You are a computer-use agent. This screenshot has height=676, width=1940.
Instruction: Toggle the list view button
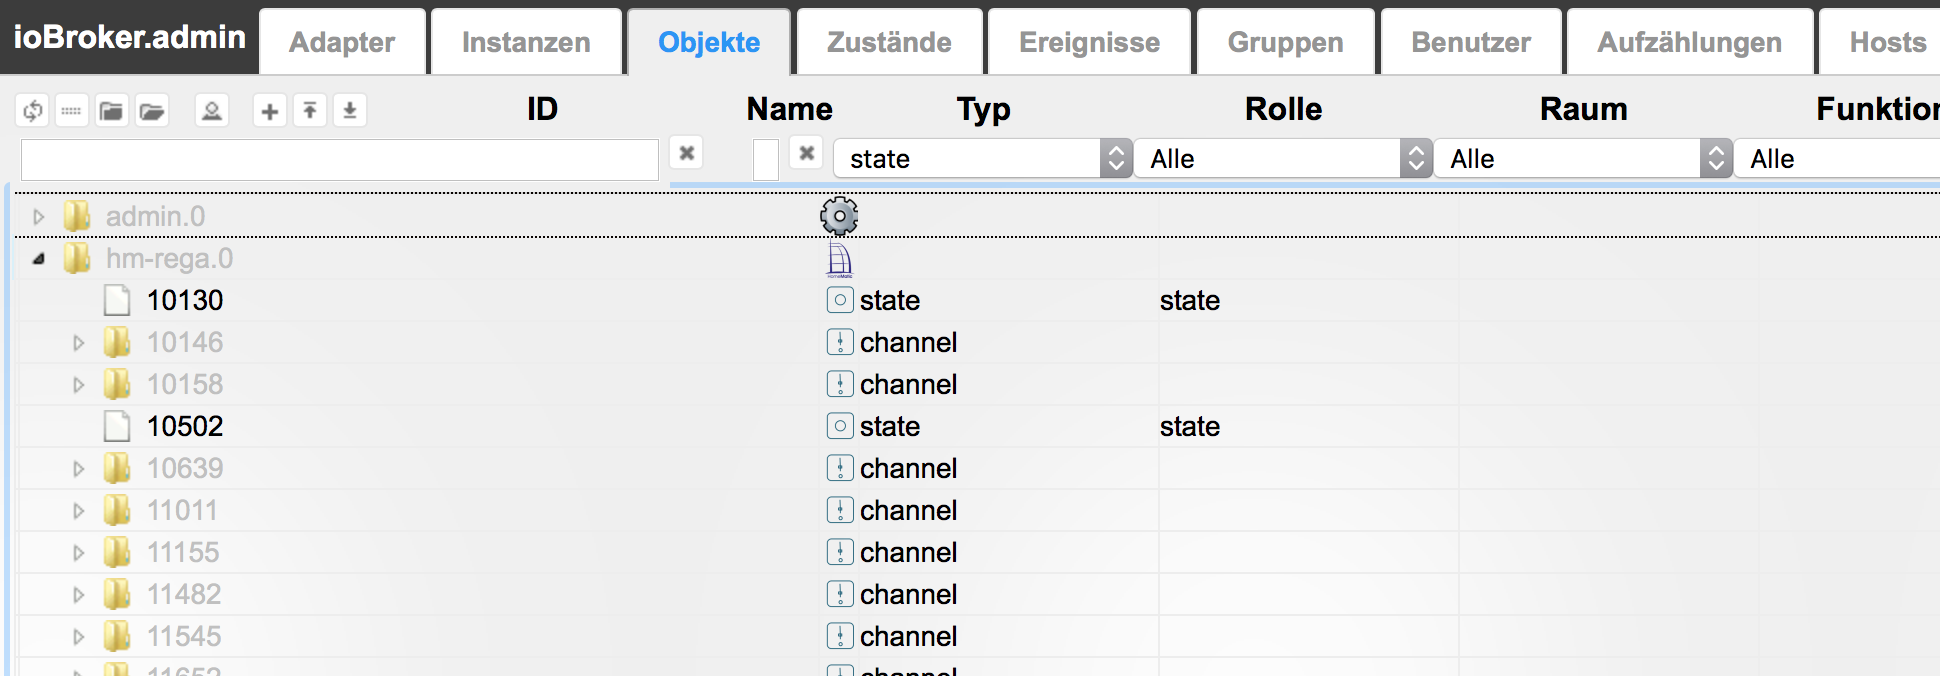(71, 110)
